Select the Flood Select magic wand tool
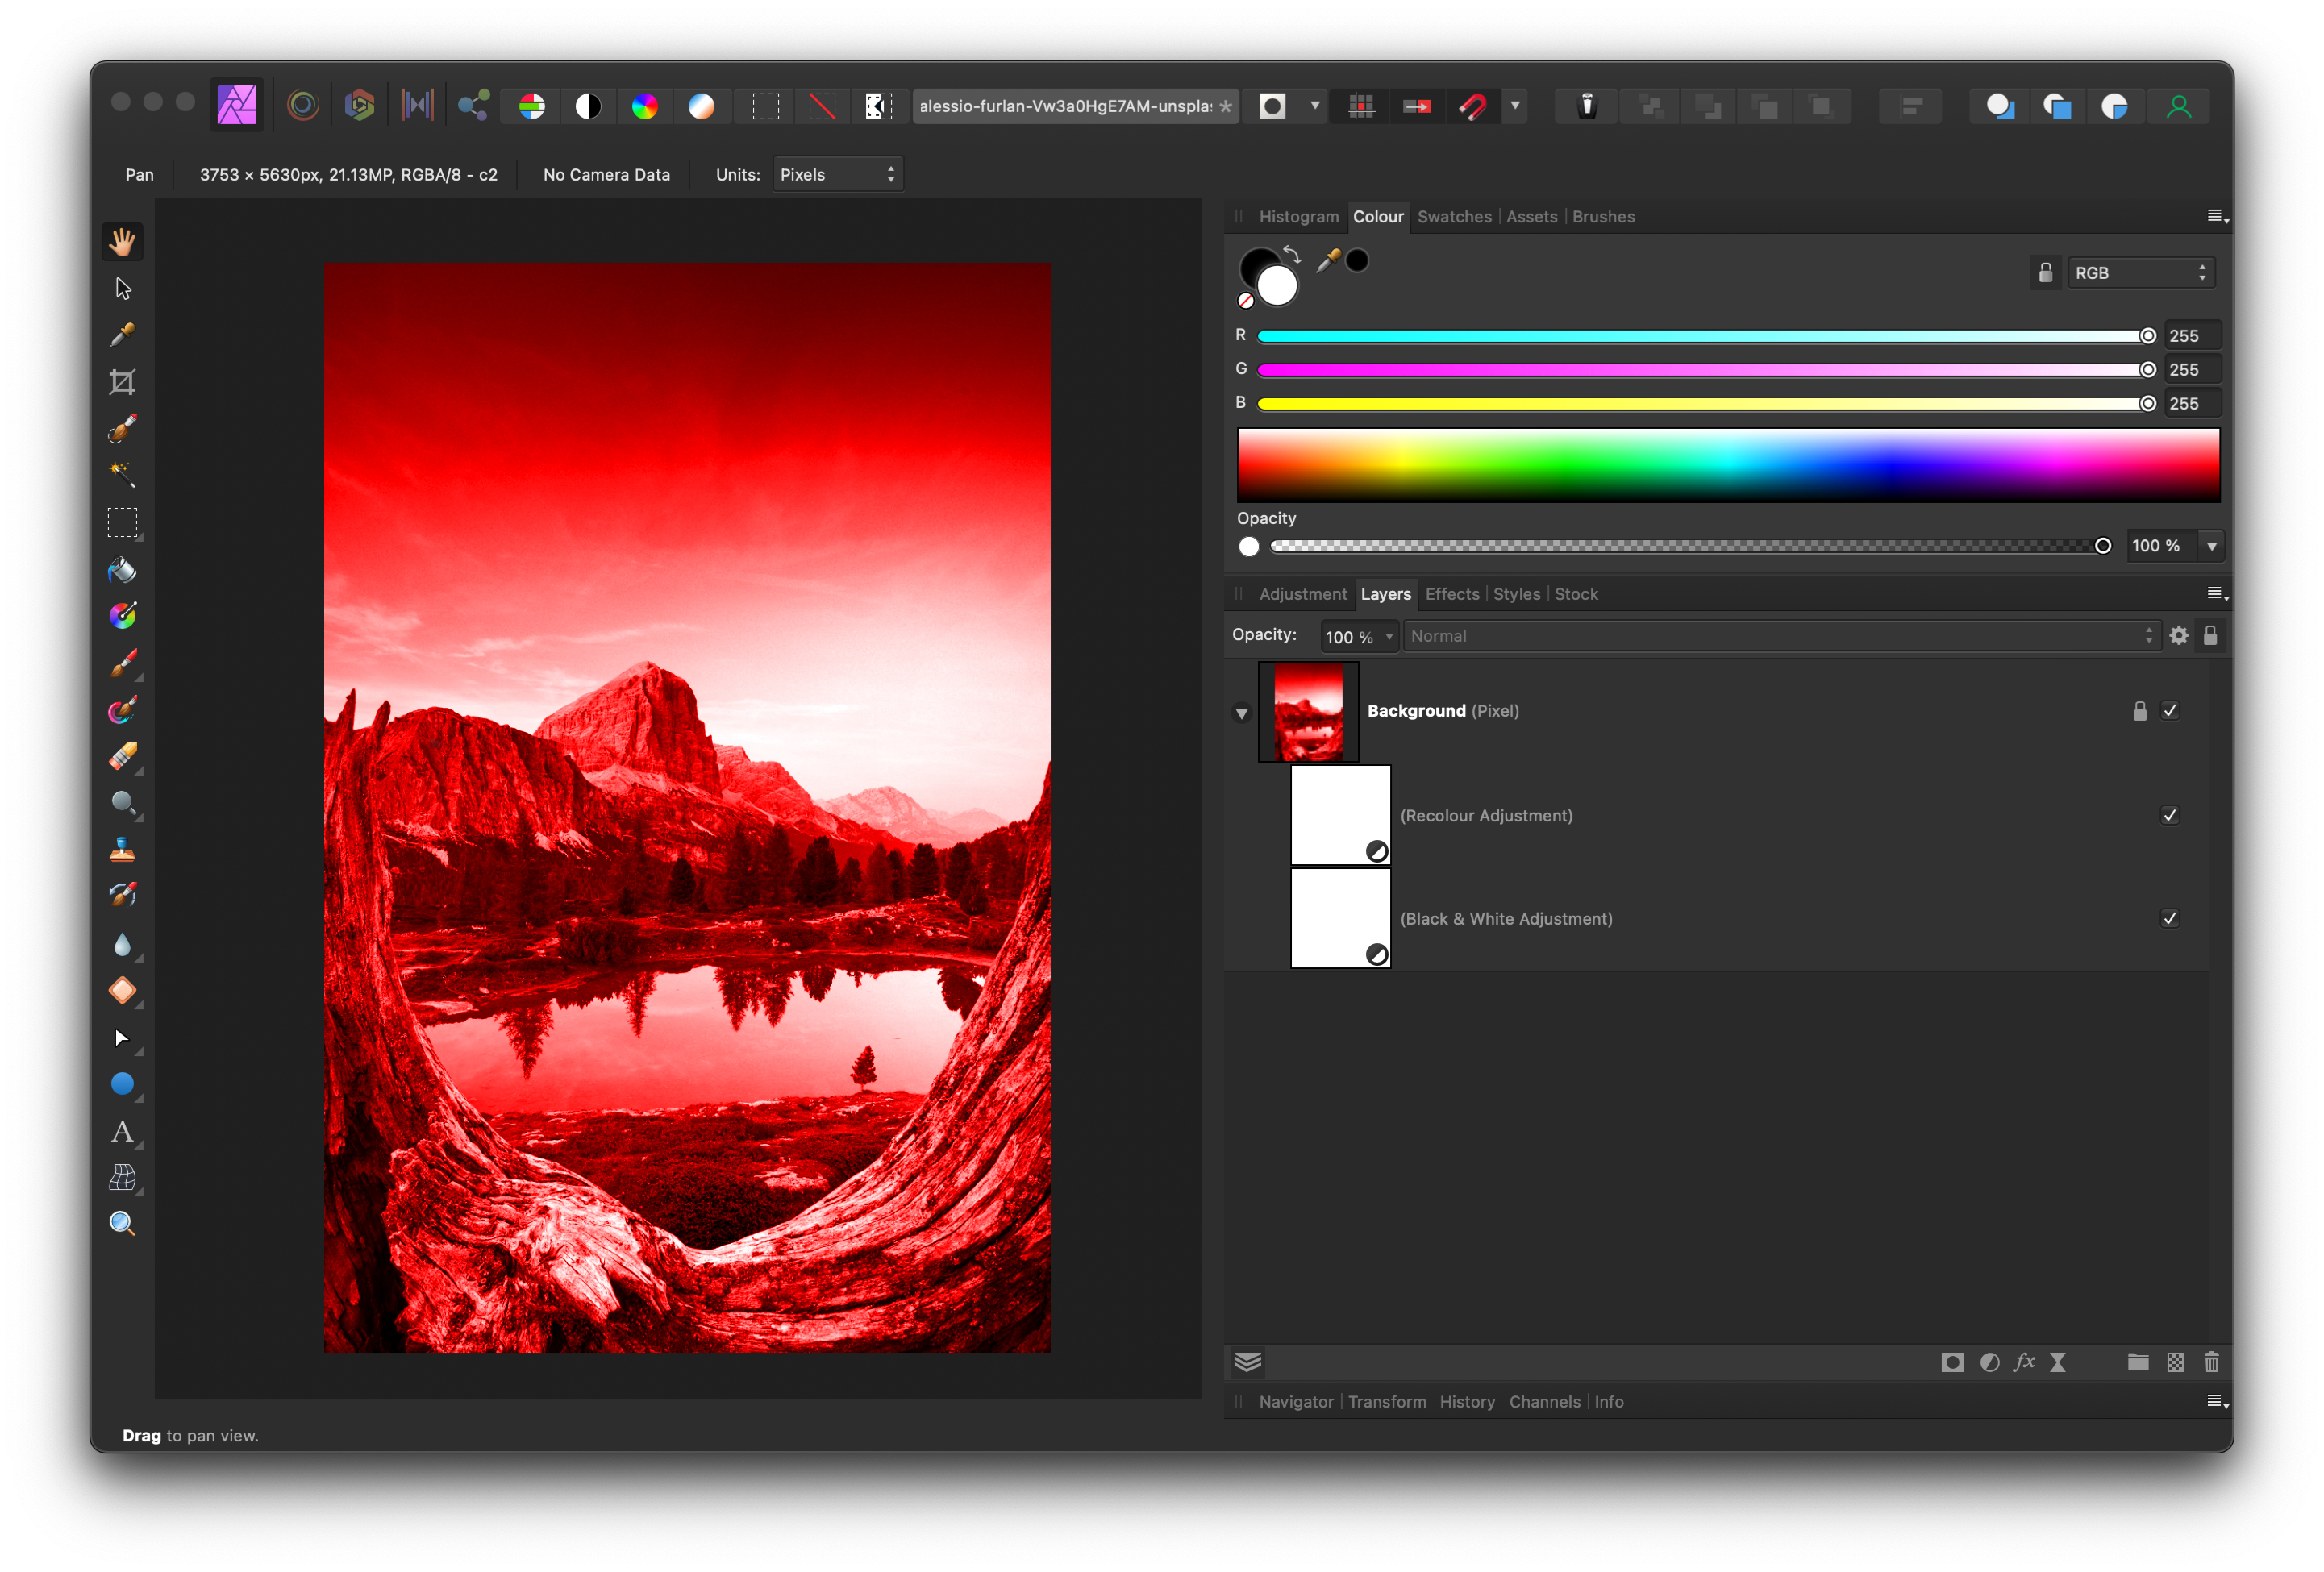 pyautogui.click(x=122, y=475)
